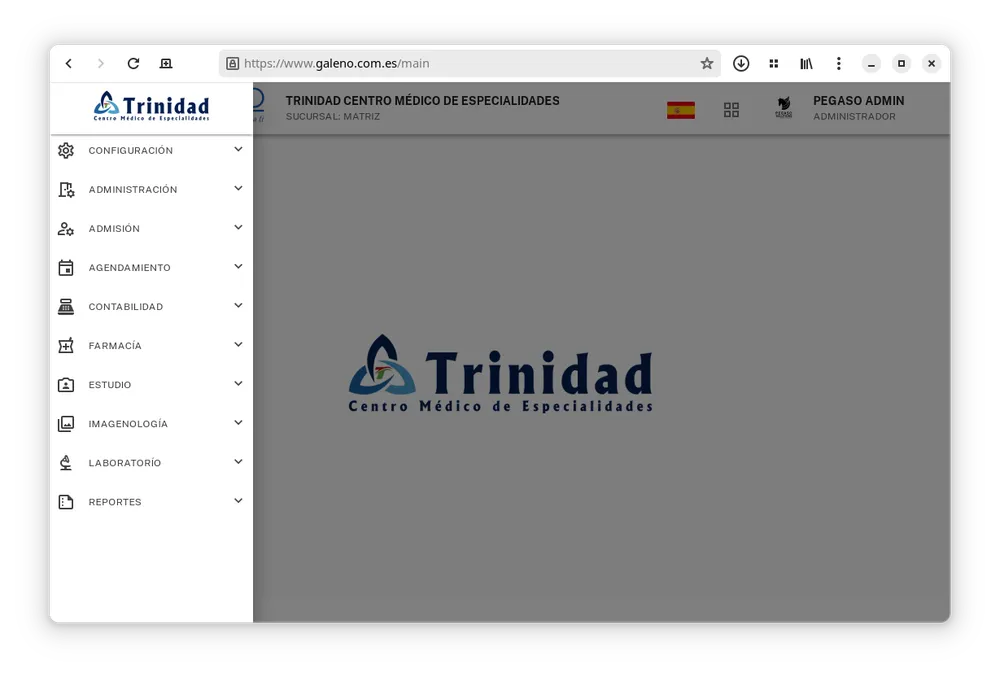Open the browser library icon

pyautogui.click(x=806, y=63)
